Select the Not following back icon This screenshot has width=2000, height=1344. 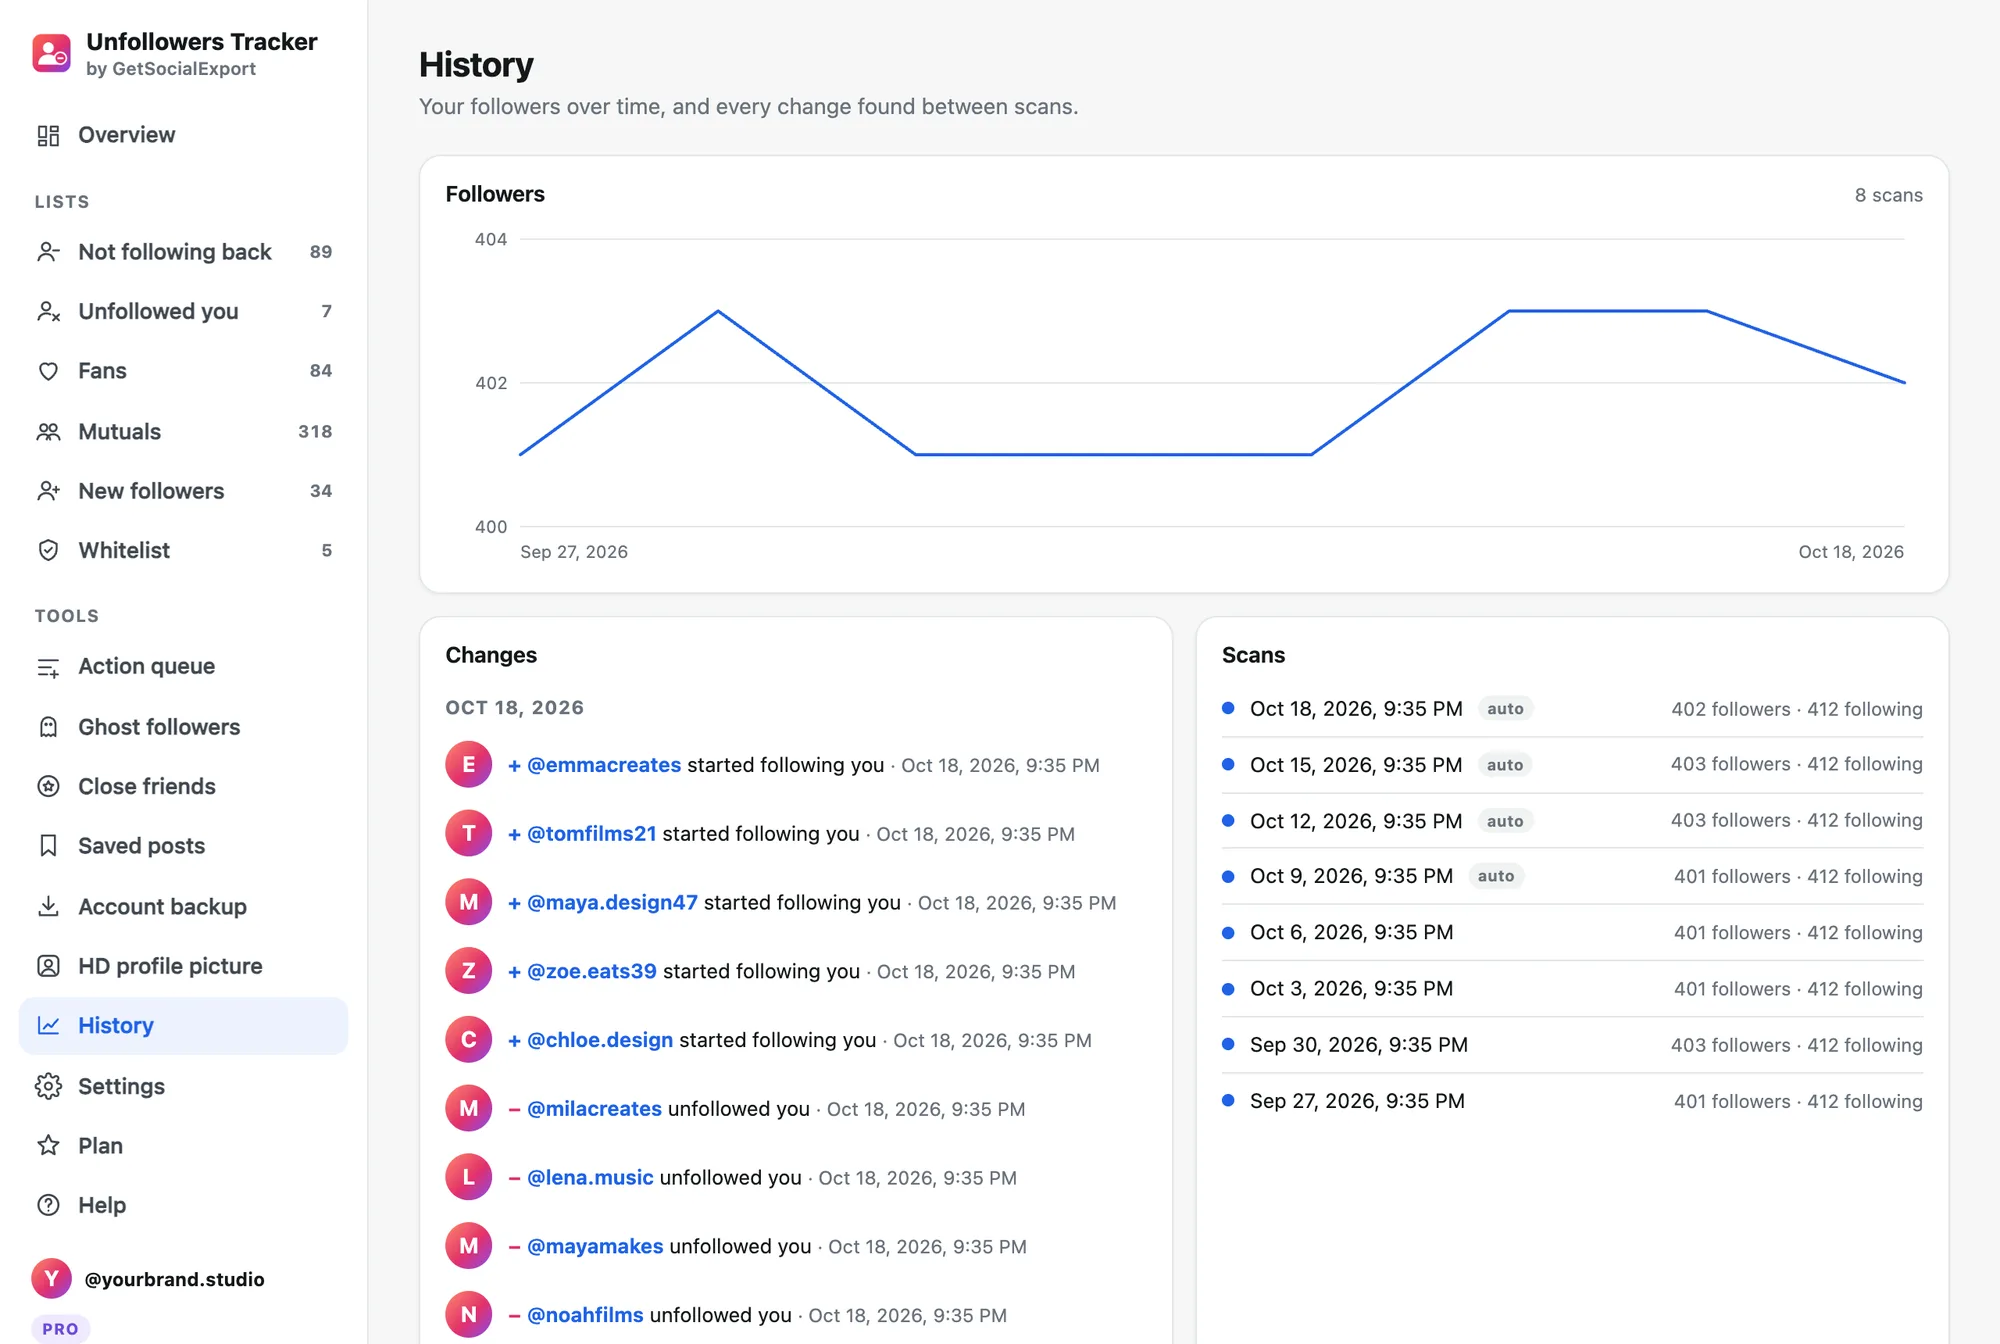(48, 252)
